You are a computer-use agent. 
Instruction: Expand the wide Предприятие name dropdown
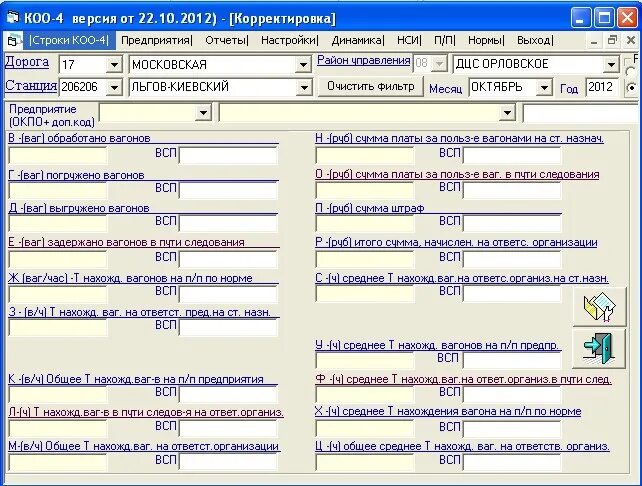pos(507,112)
